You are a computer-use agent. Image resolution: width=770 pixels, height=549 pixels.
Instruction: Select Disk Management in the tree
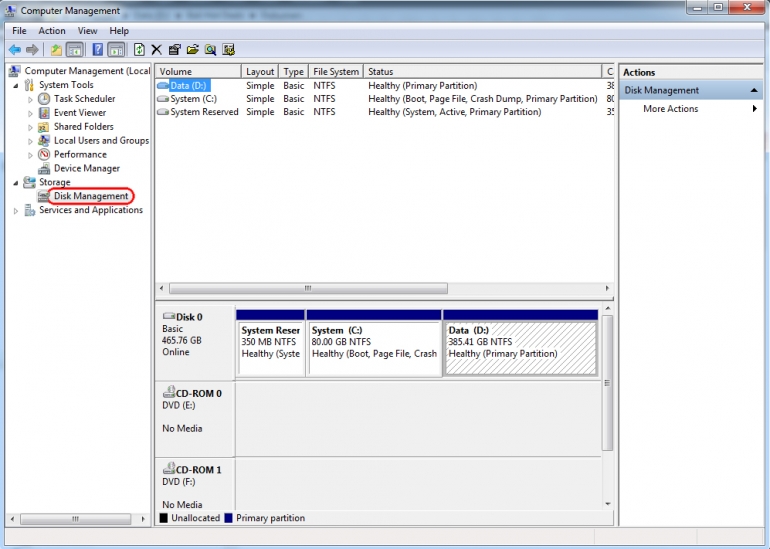[91, 196]
